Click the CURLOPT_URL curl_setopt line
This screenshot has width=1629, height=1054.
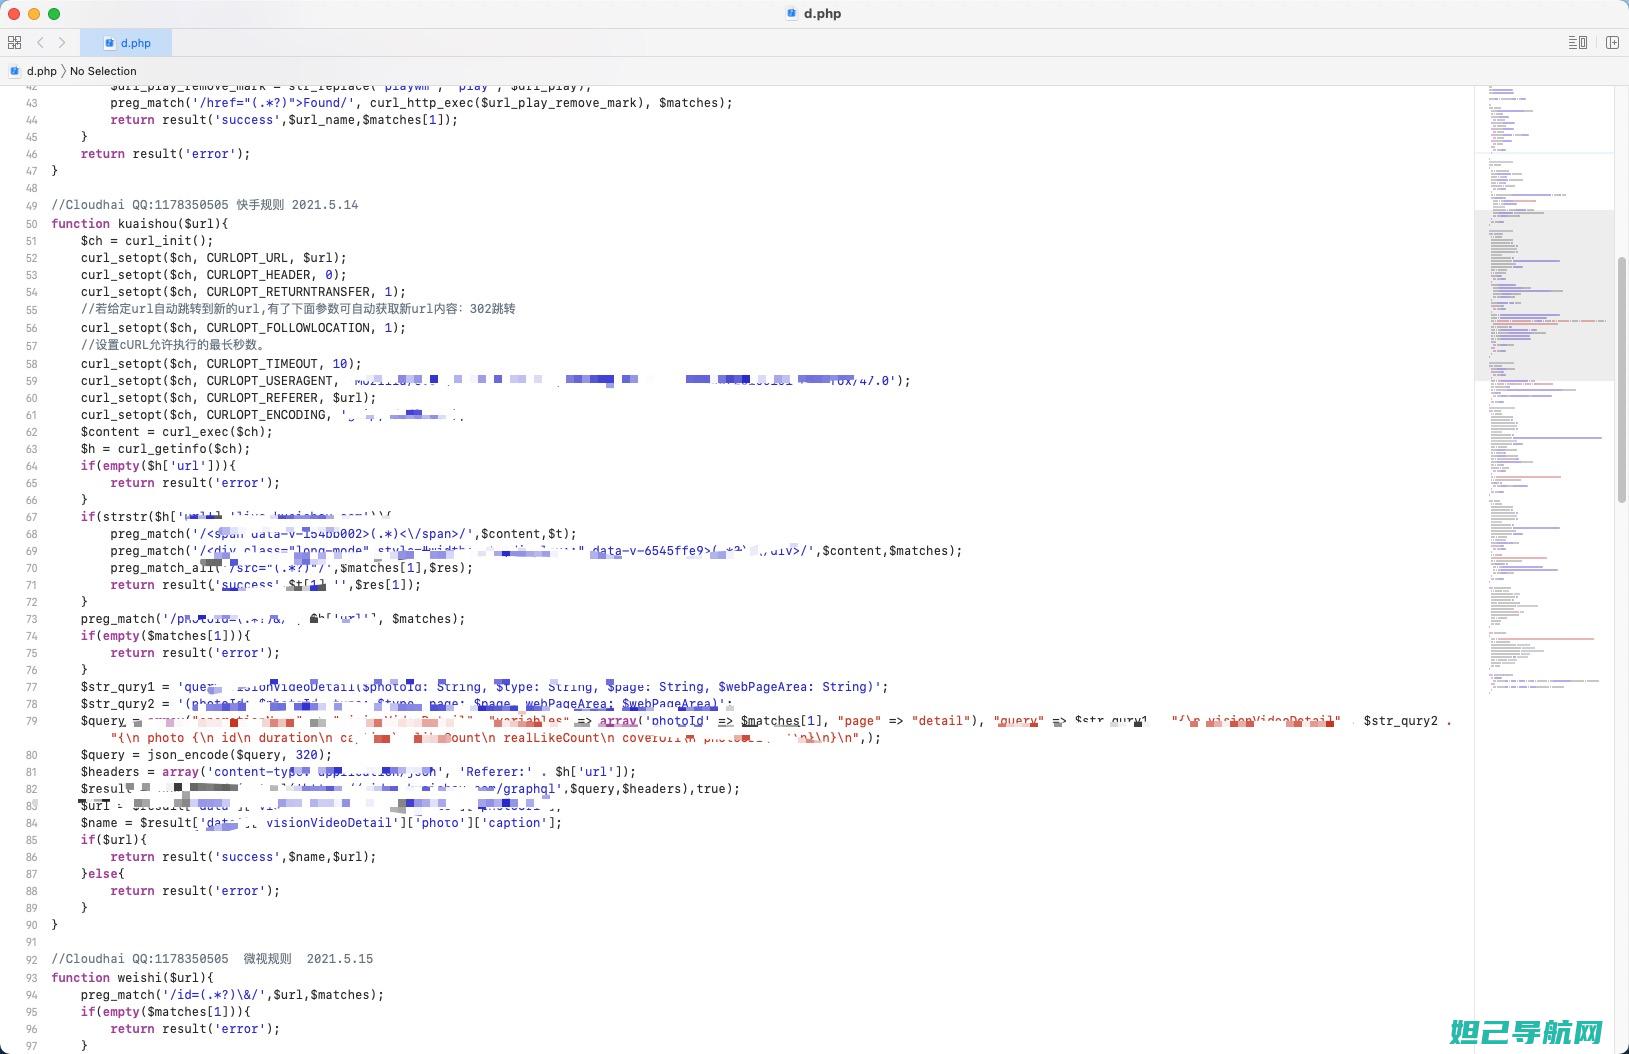214,258
